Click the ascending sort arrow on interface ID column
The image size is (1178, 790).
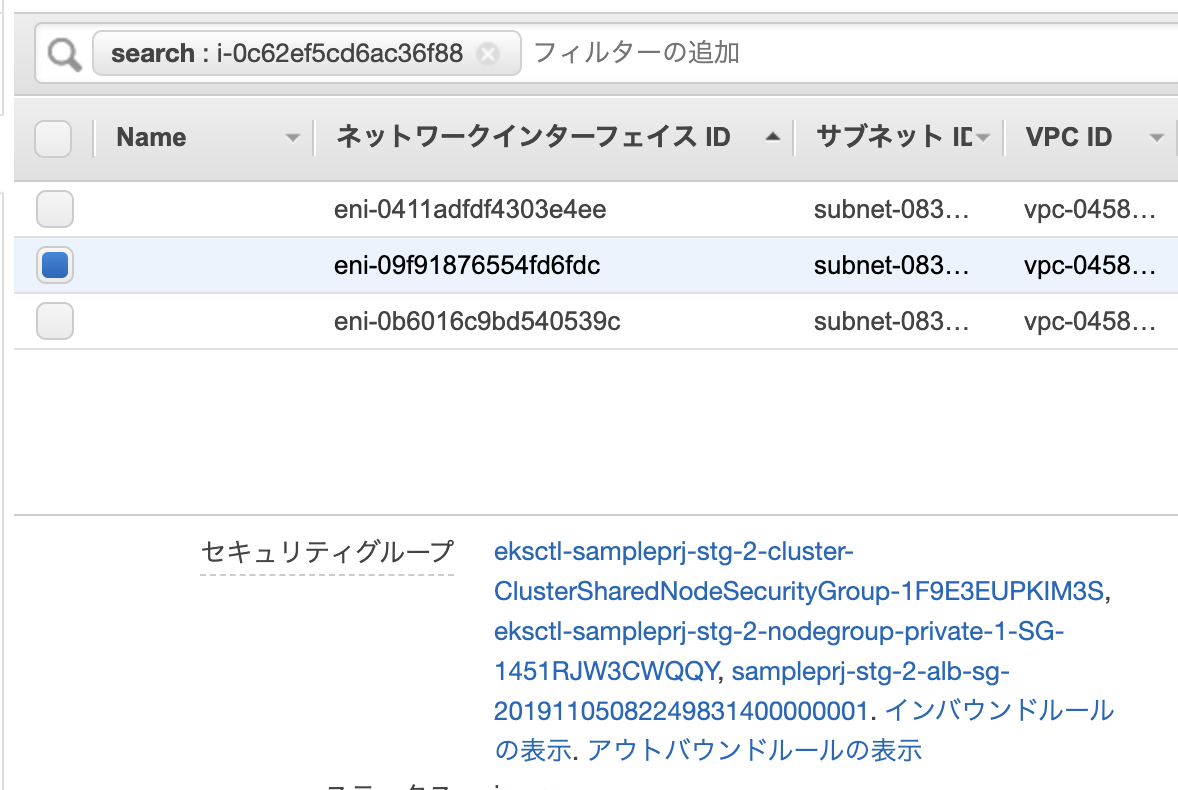[x=770, y=138]
